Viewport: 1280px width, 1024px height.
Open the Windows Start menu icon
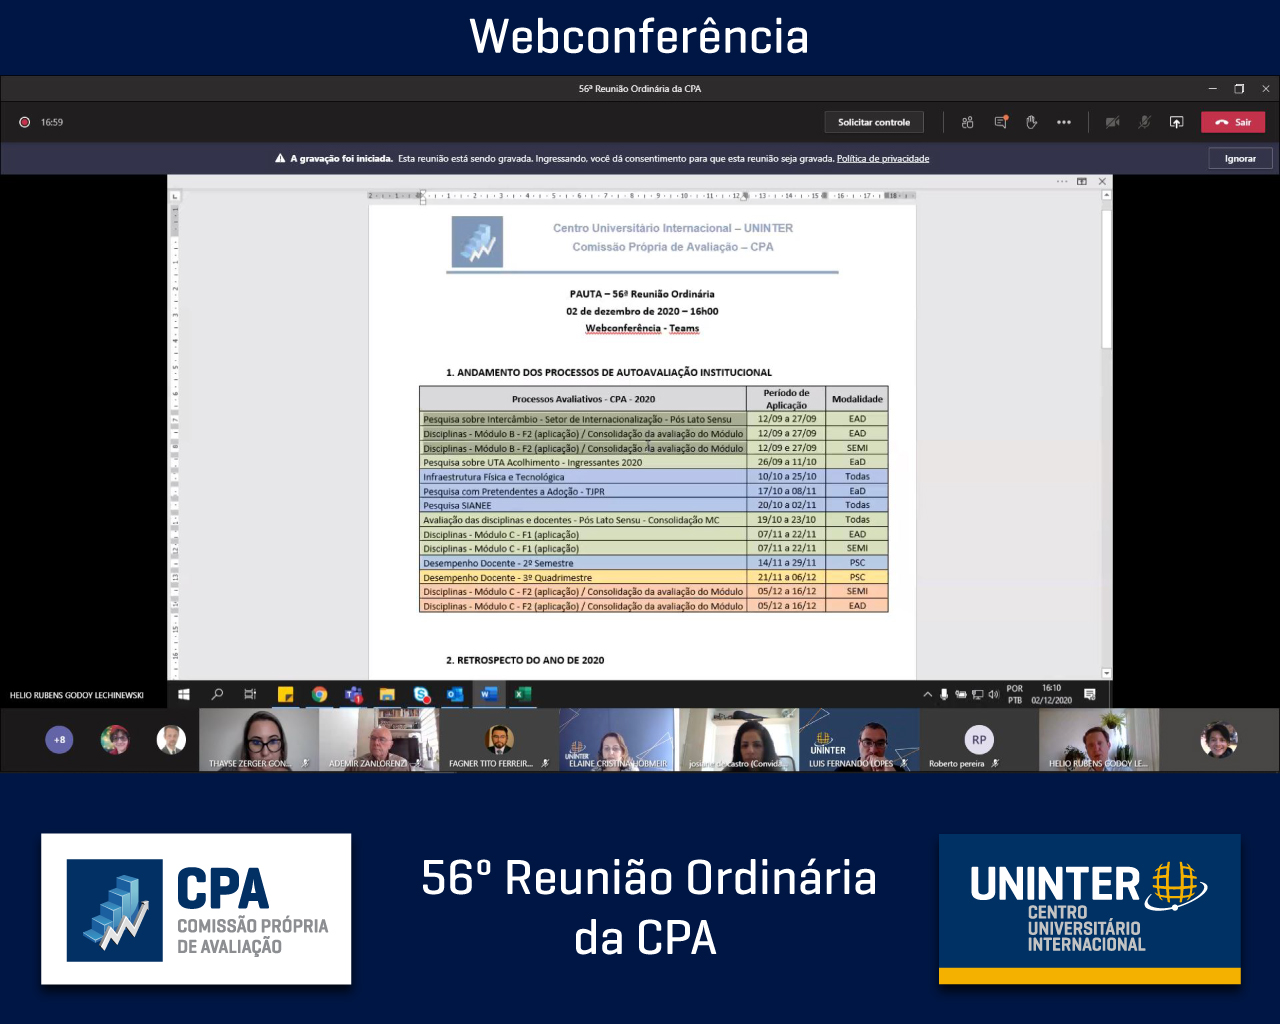tap(184, 694)
